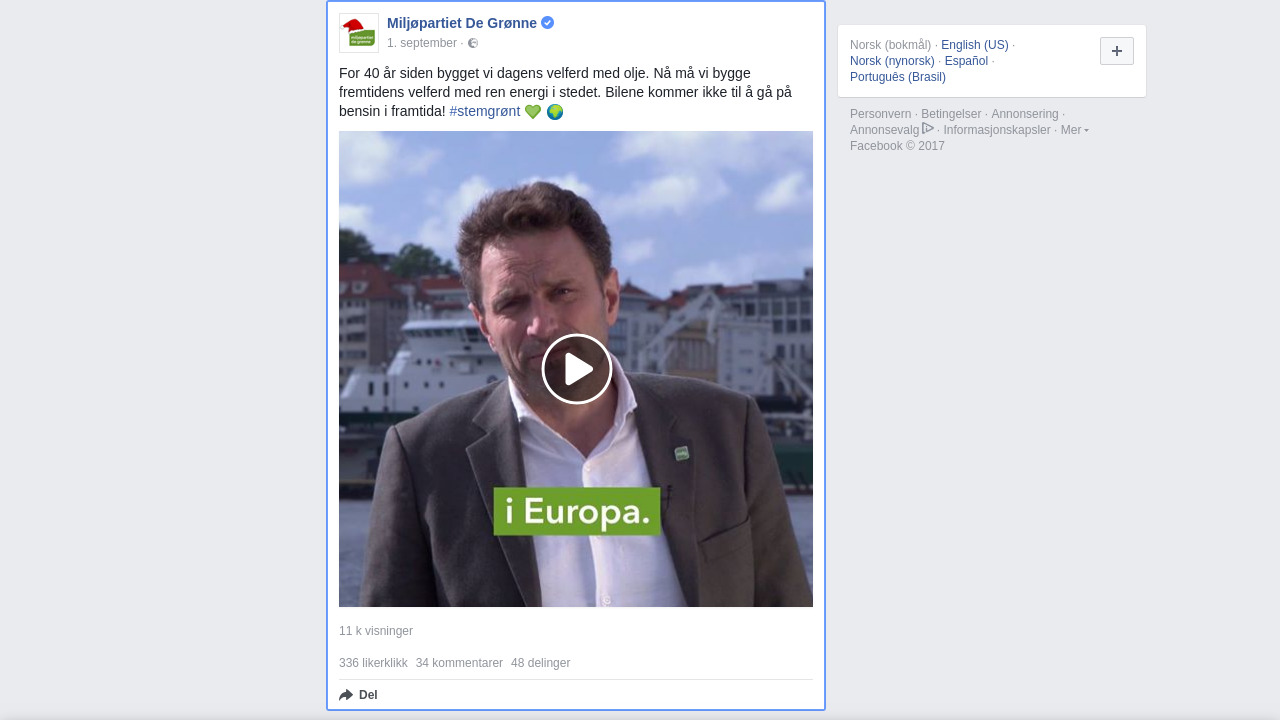Screen dimensions: 1280x720
Task: Open Miljøpartiet De Grønne page name link
Action: (462, 23)
